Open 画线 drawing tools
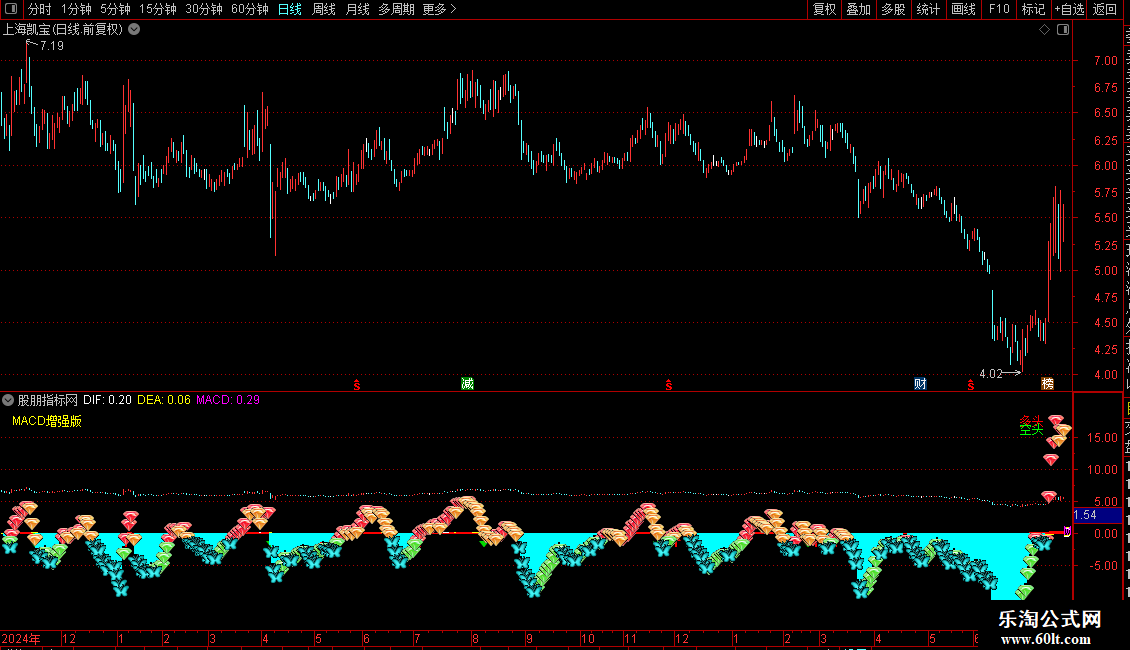Image resolution: width=1130 pixels, height=650 pixels. click(x=963, y=9)
